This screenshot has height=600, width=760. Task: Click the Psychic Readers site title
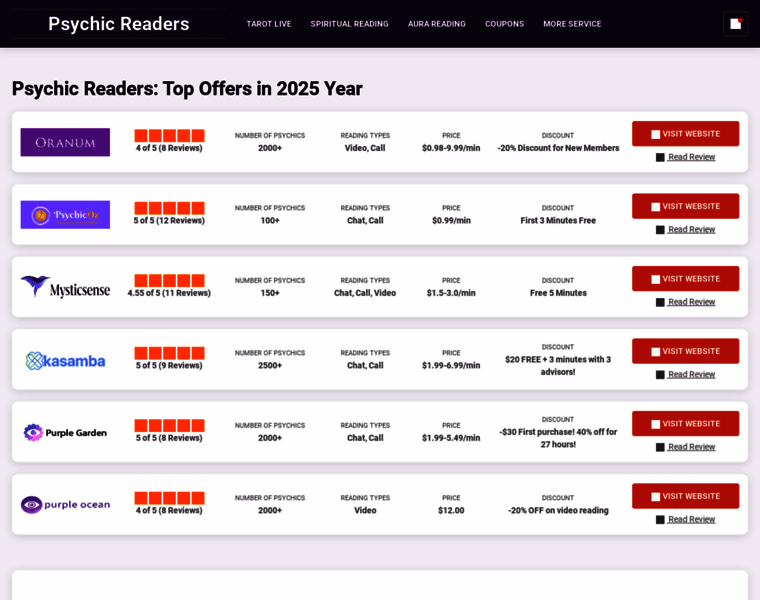pos(118,24)
